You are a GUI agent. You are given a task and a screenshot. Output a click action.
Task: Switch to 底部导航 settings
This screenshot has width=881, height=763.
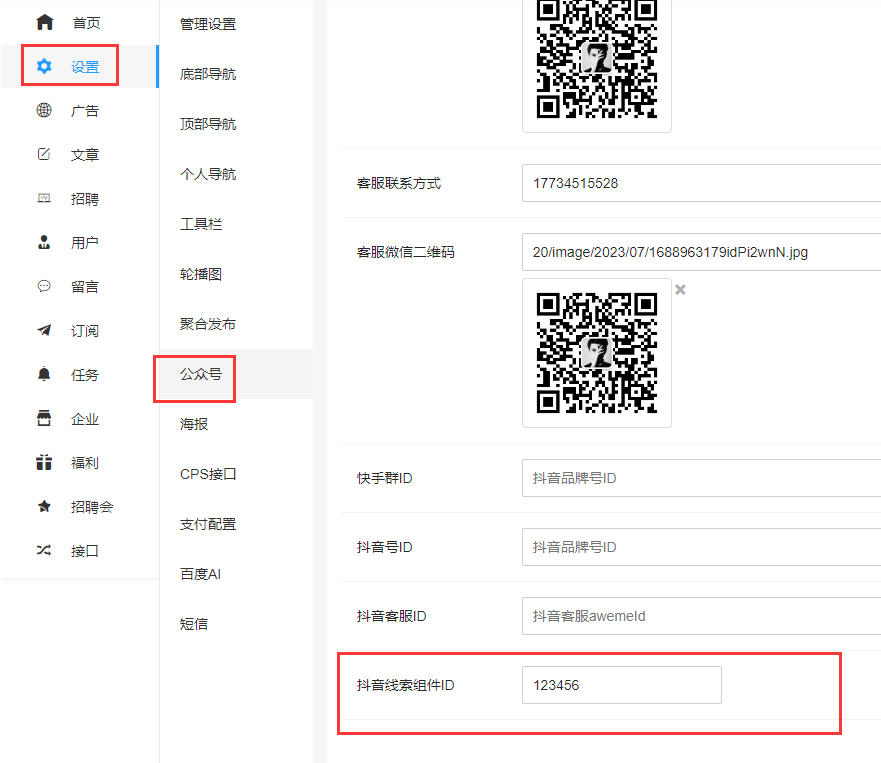pyautogui.click(x=208, y=74)
